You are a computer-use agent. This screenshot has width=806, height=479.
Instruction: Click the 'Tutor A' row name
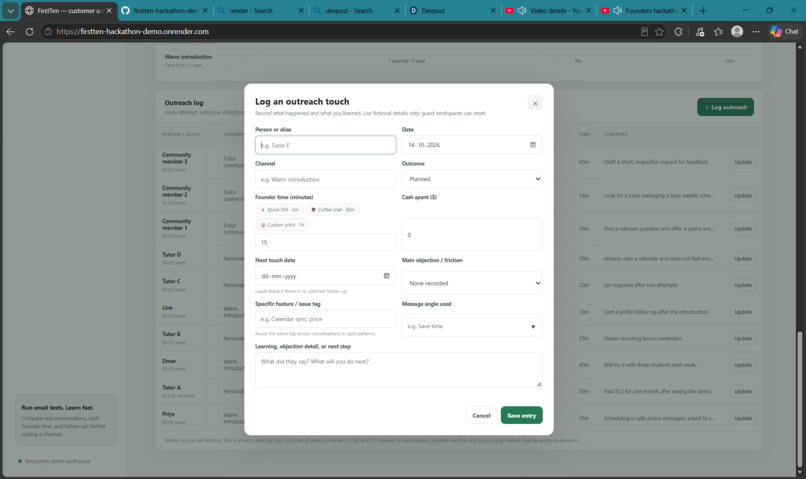pyautogui.click(x=171, y=388)
